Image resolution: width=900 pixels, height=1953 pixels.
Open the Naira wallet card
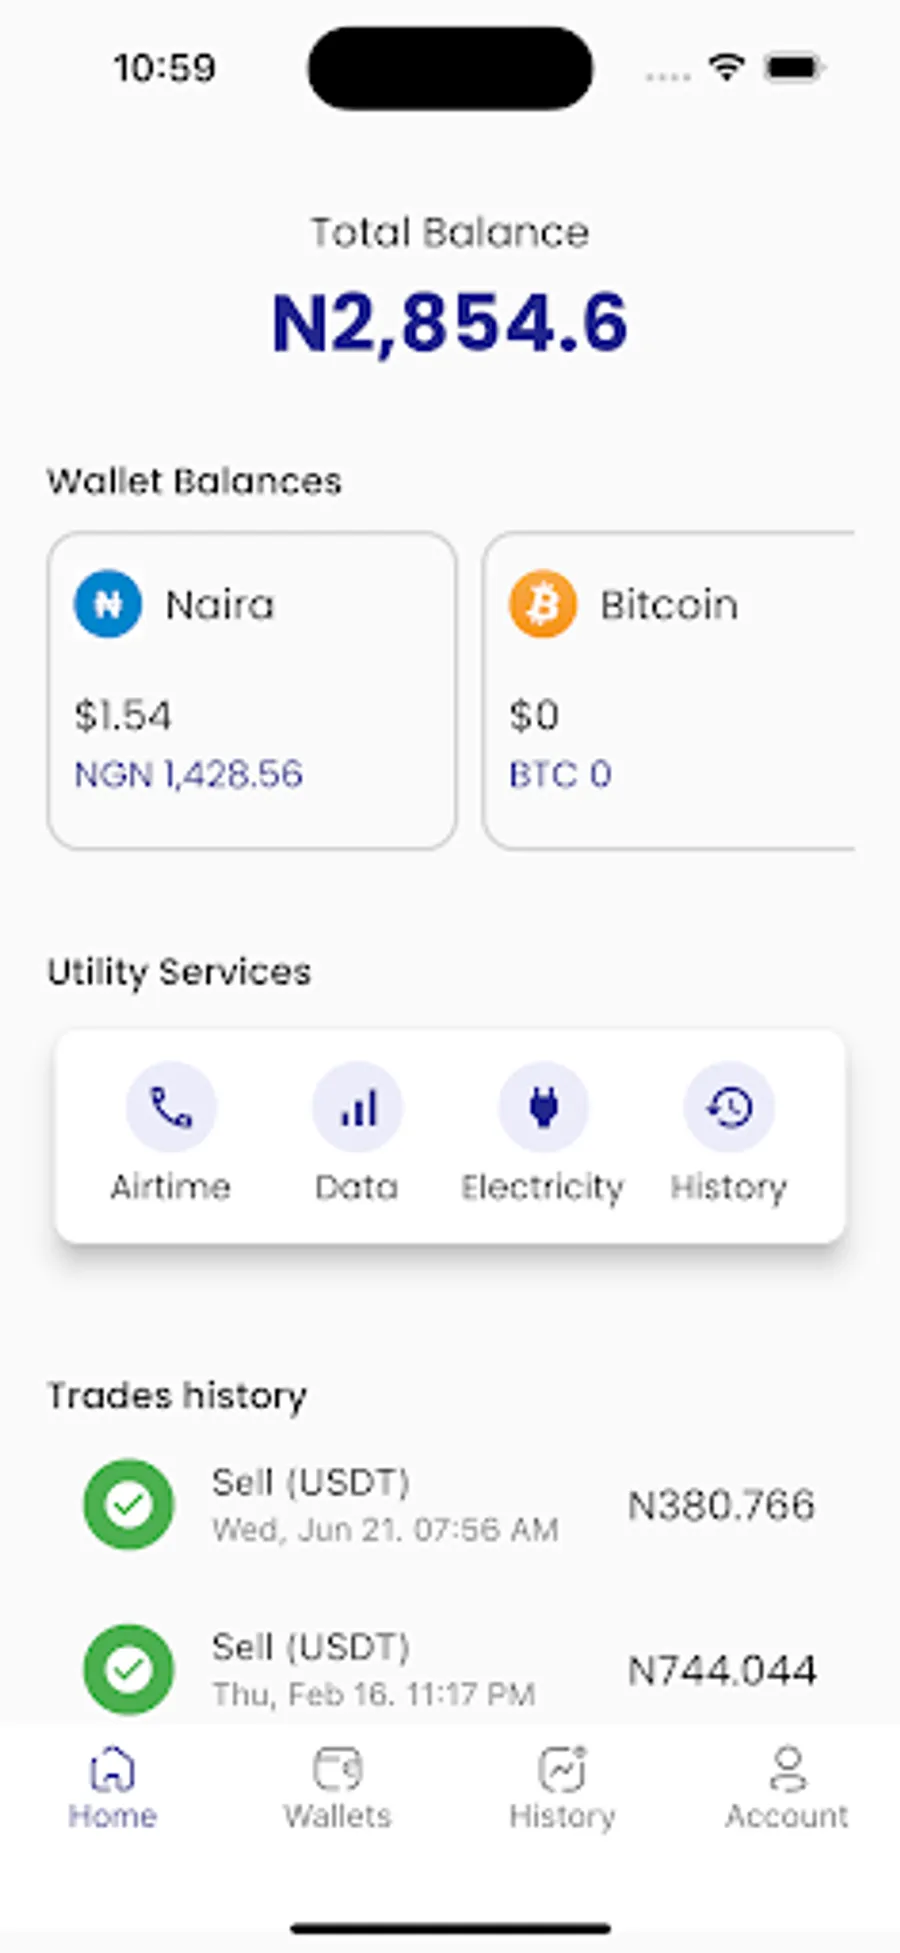252,690
